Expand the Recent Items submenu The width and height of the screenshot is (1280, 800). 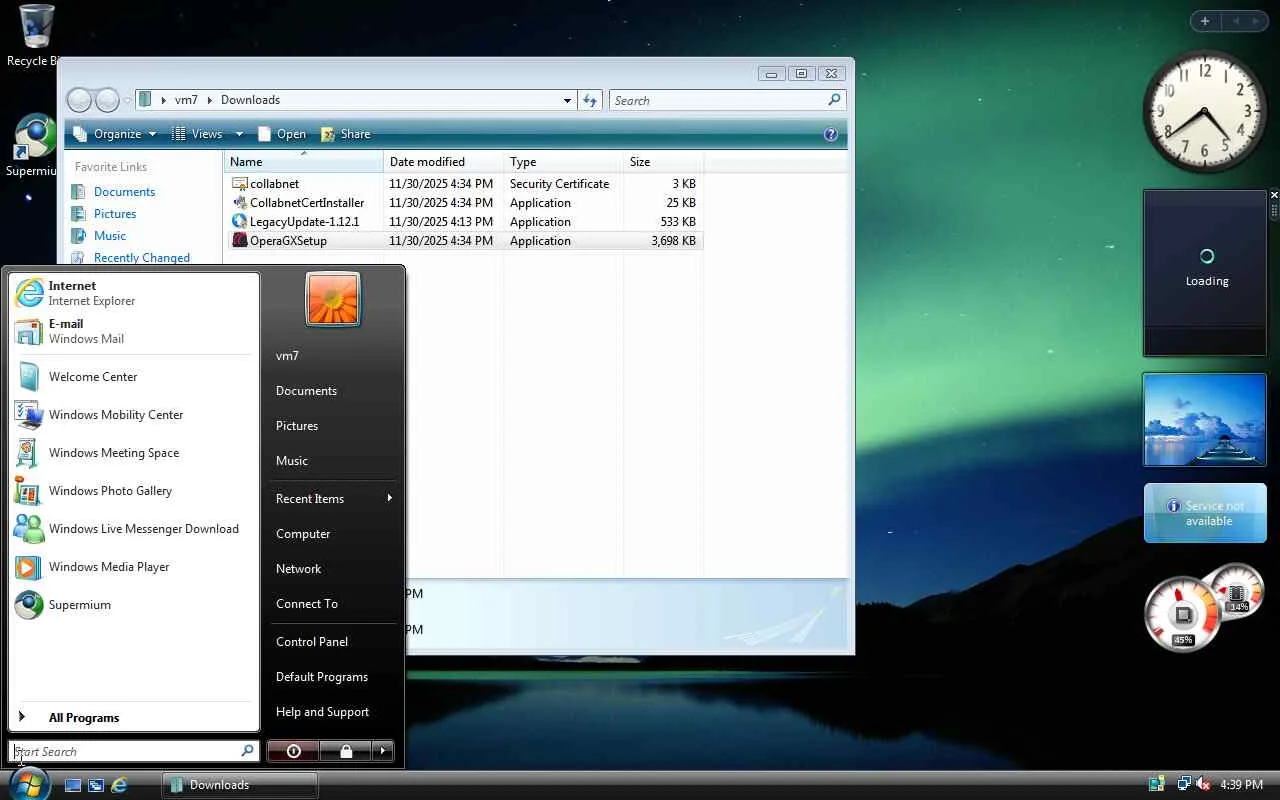coord(334,499)
